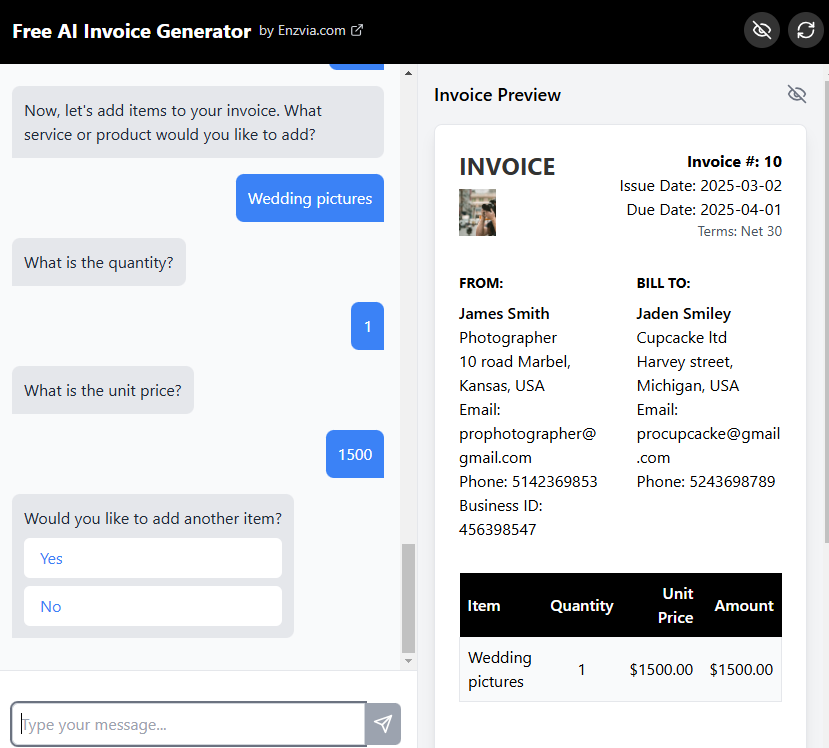Select the business logo thumbnail on the invoice

[x=477, y=213]
